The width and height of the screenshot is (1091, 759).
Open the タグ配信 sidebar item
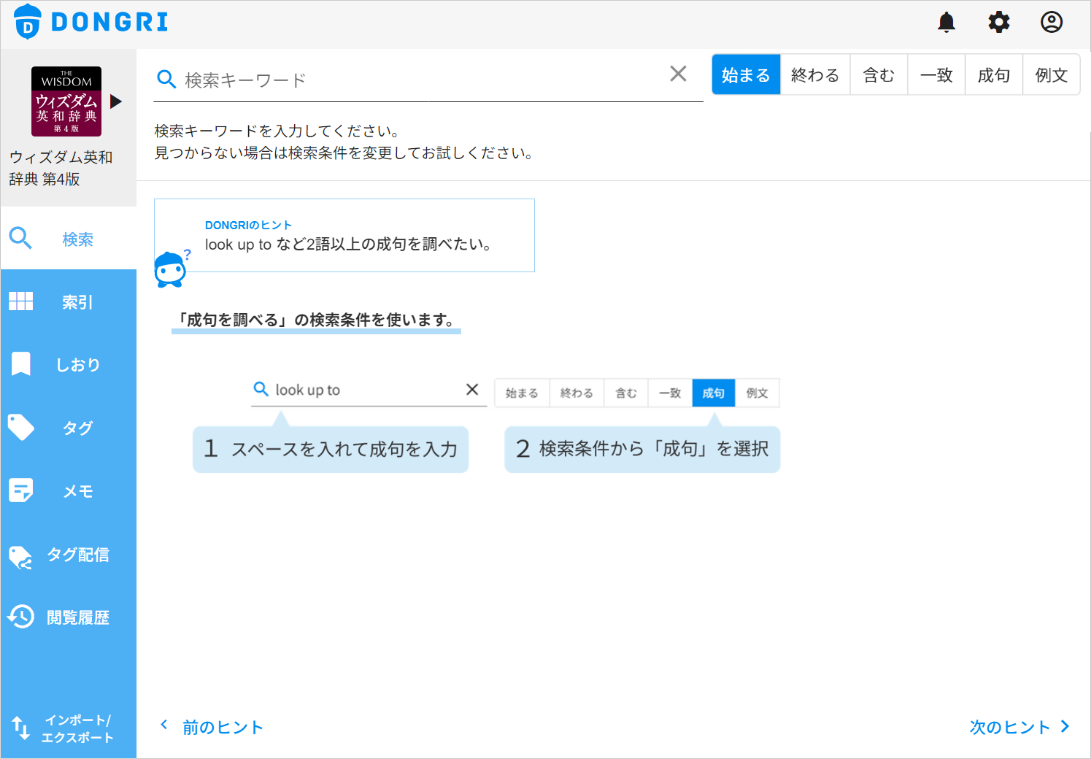pyautogui.click(x=68, y=554)
